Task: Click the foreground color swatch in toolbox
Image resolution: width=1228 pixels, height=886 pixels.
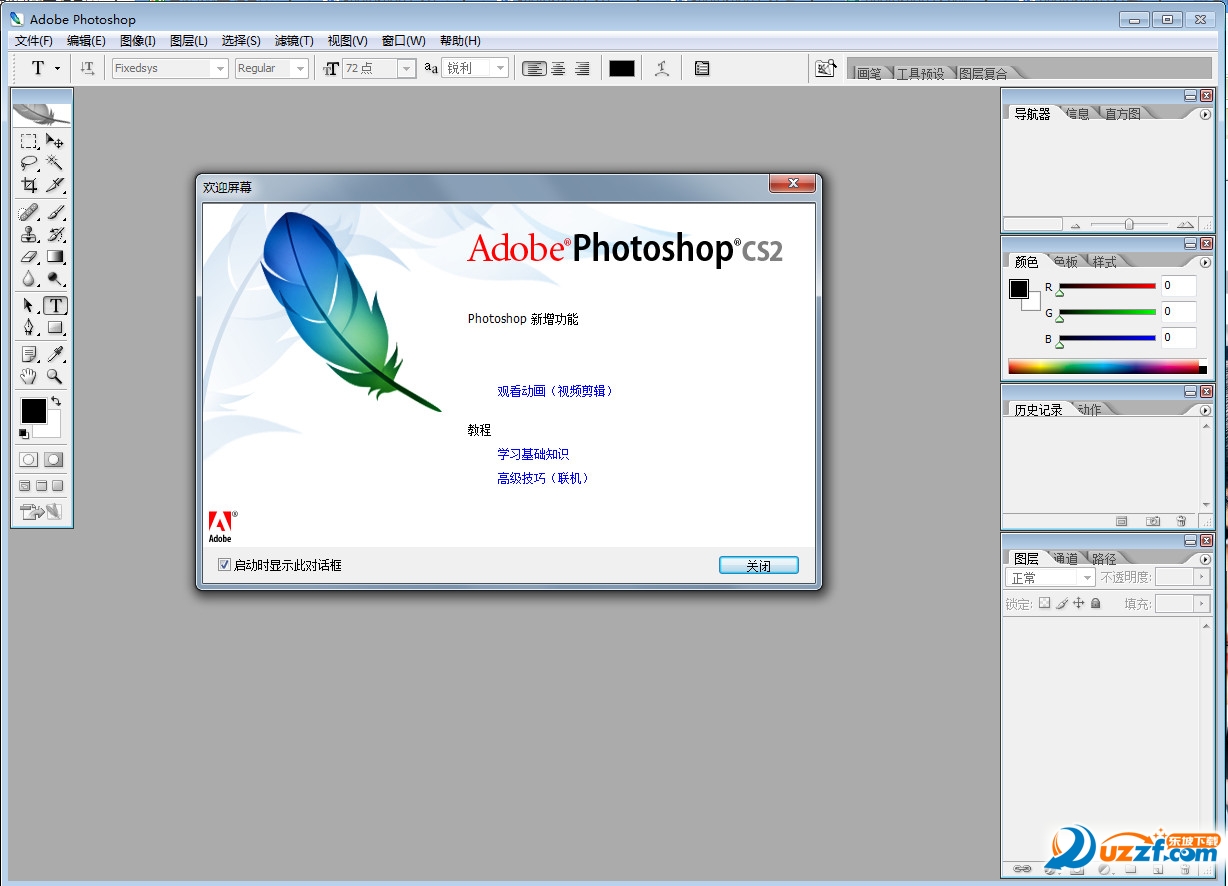Action: (x=34, y=410)
